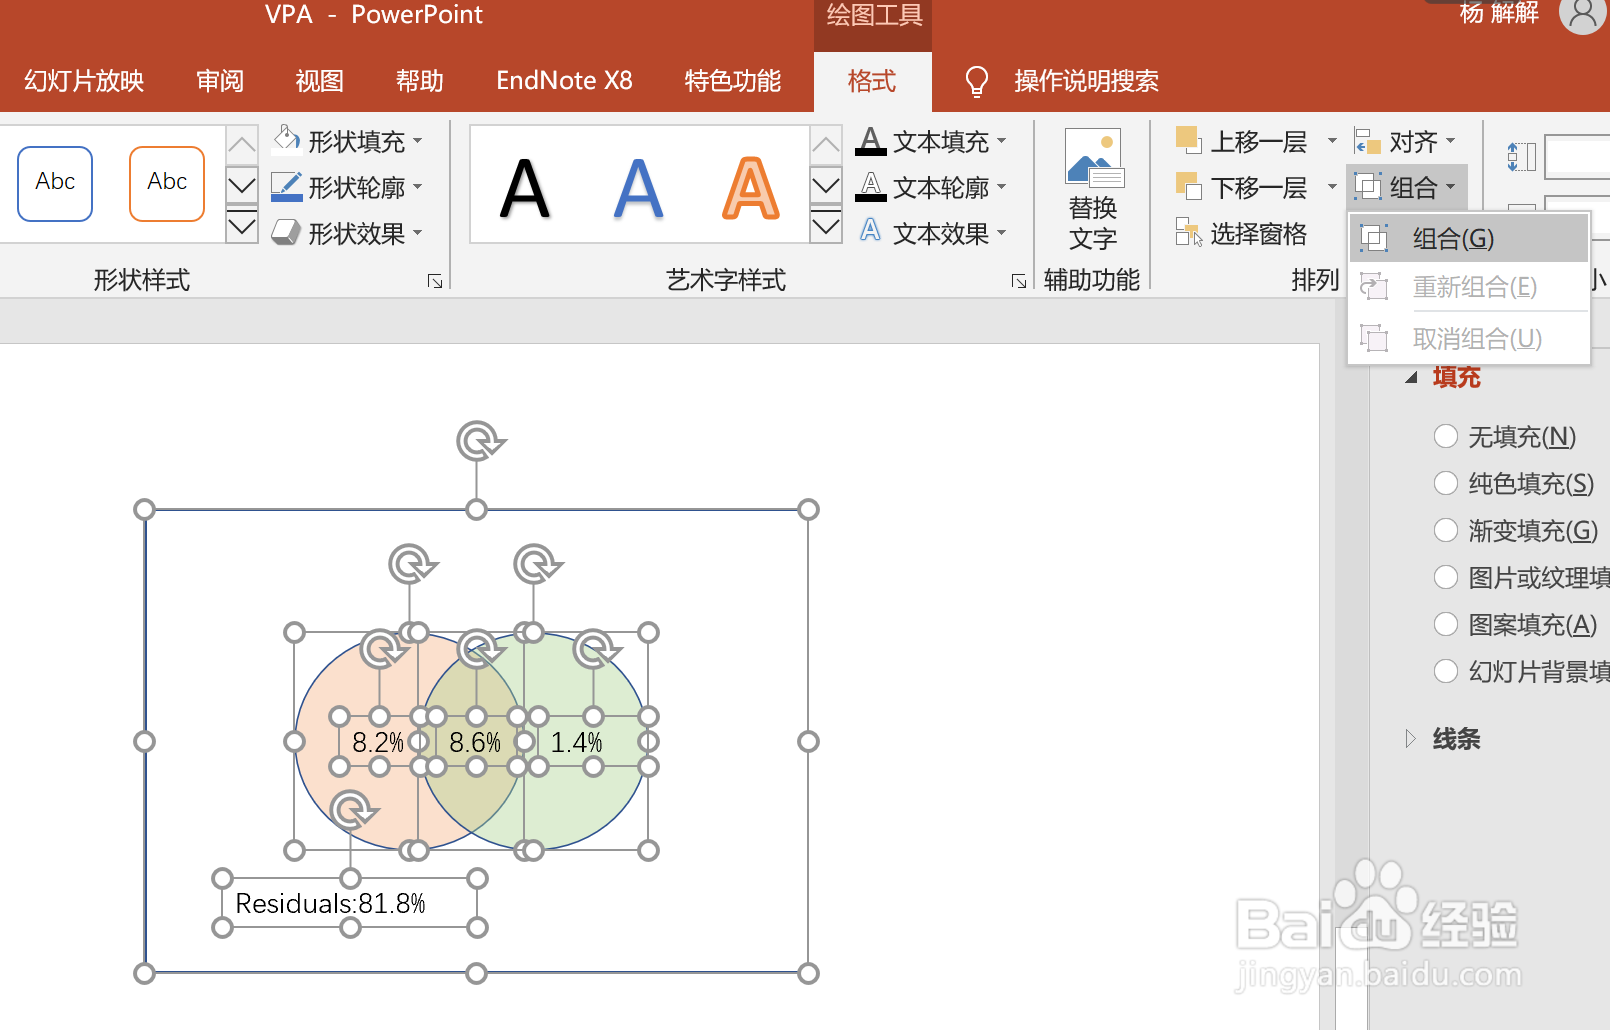
Task: Expand the WordArt styles gallery
Action: pyautogui.click(x=826, y=227)
